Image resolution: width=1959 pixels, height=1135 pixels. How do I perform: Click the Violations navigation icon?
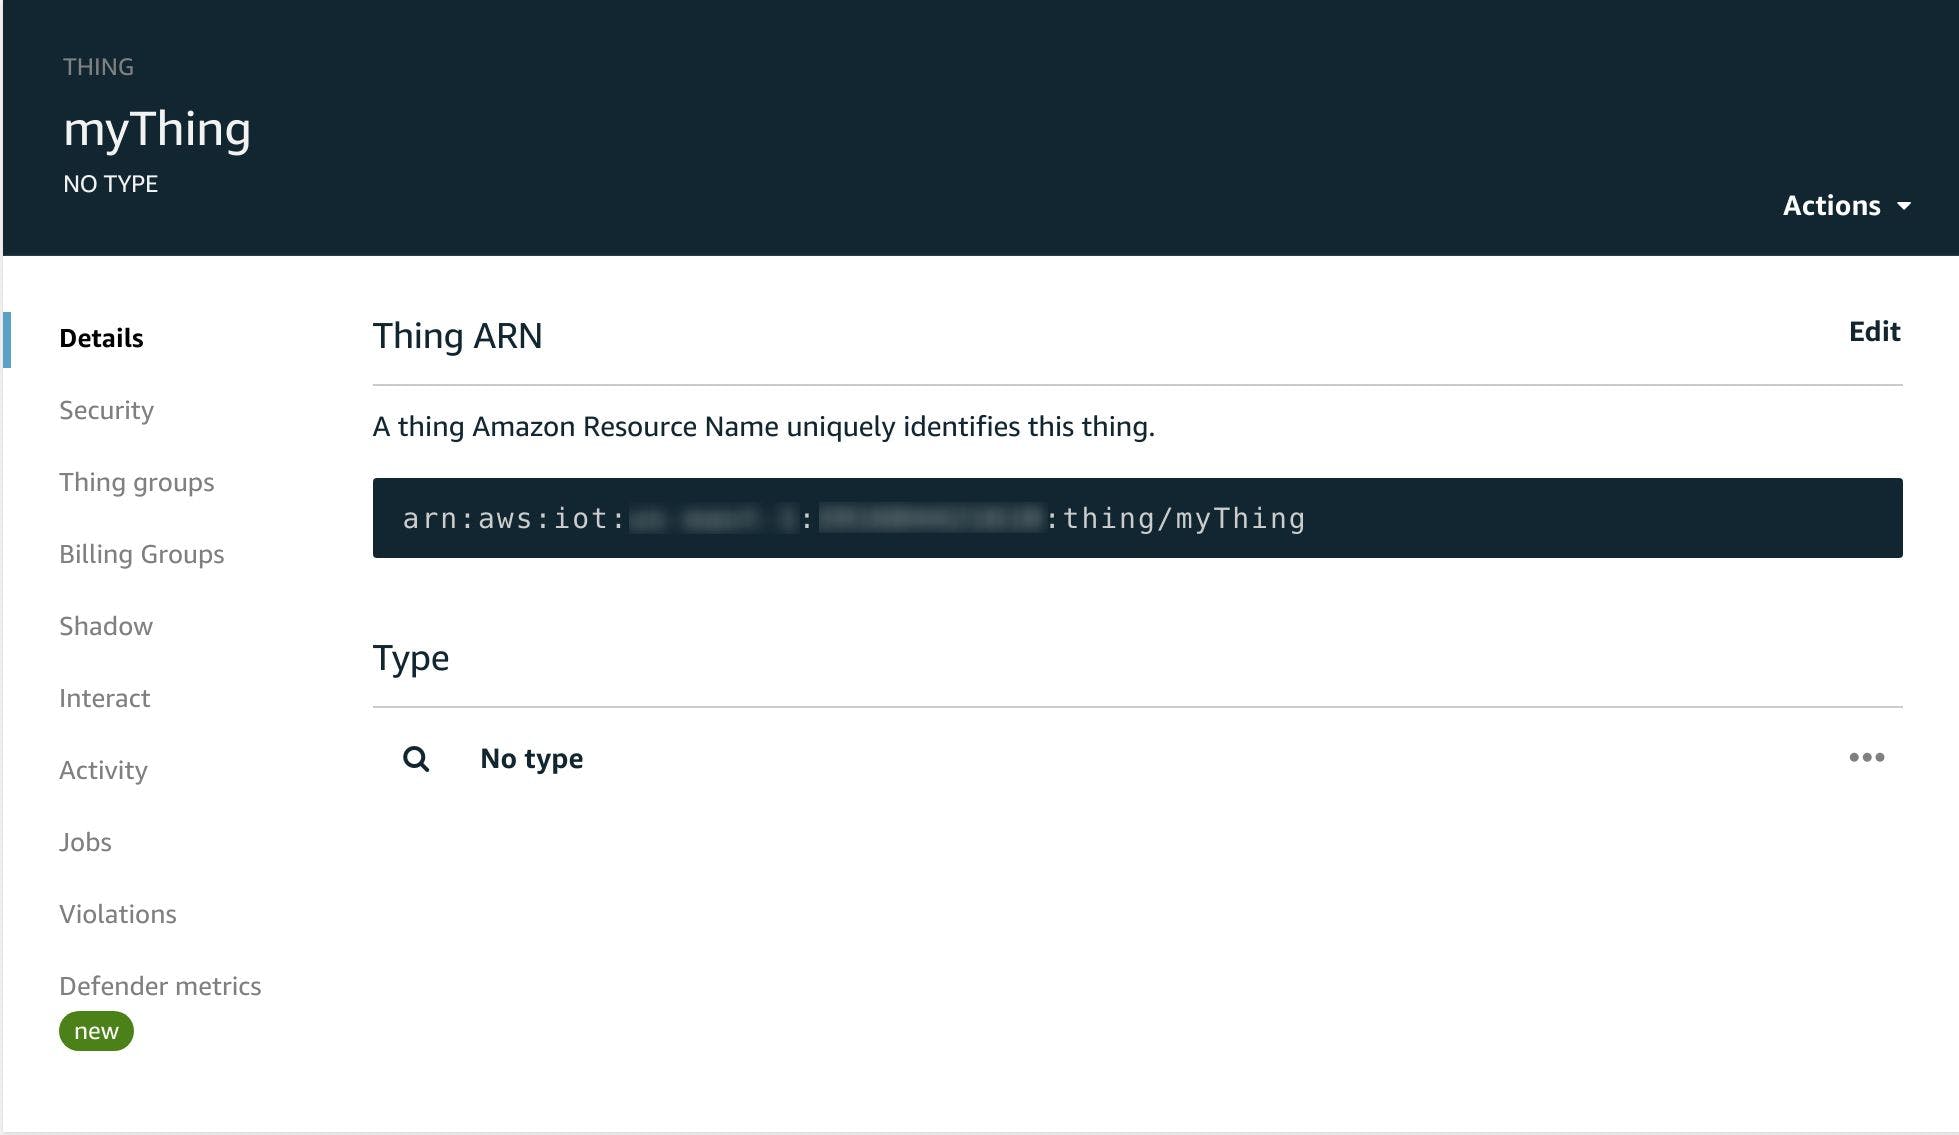[116, 912]
